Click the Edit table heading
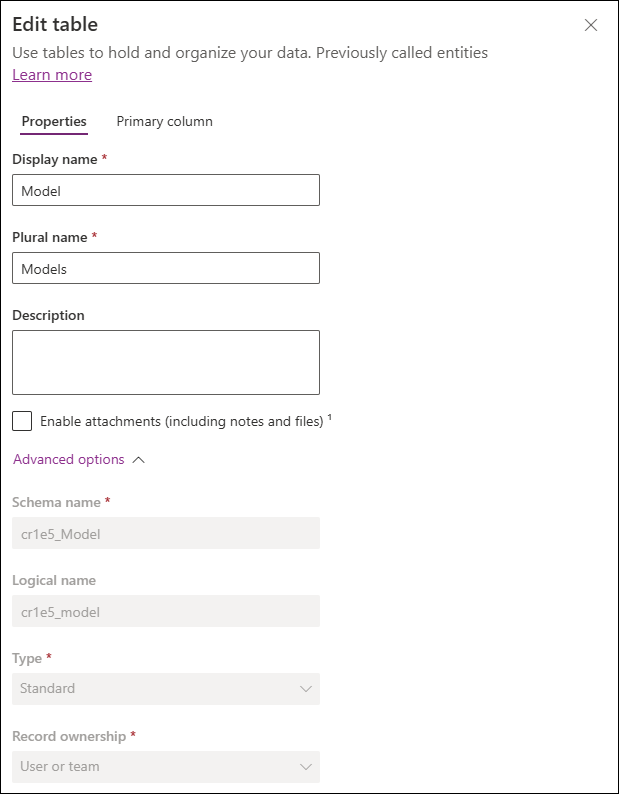This screenshot has height=794, width=619. coord(55,24)
